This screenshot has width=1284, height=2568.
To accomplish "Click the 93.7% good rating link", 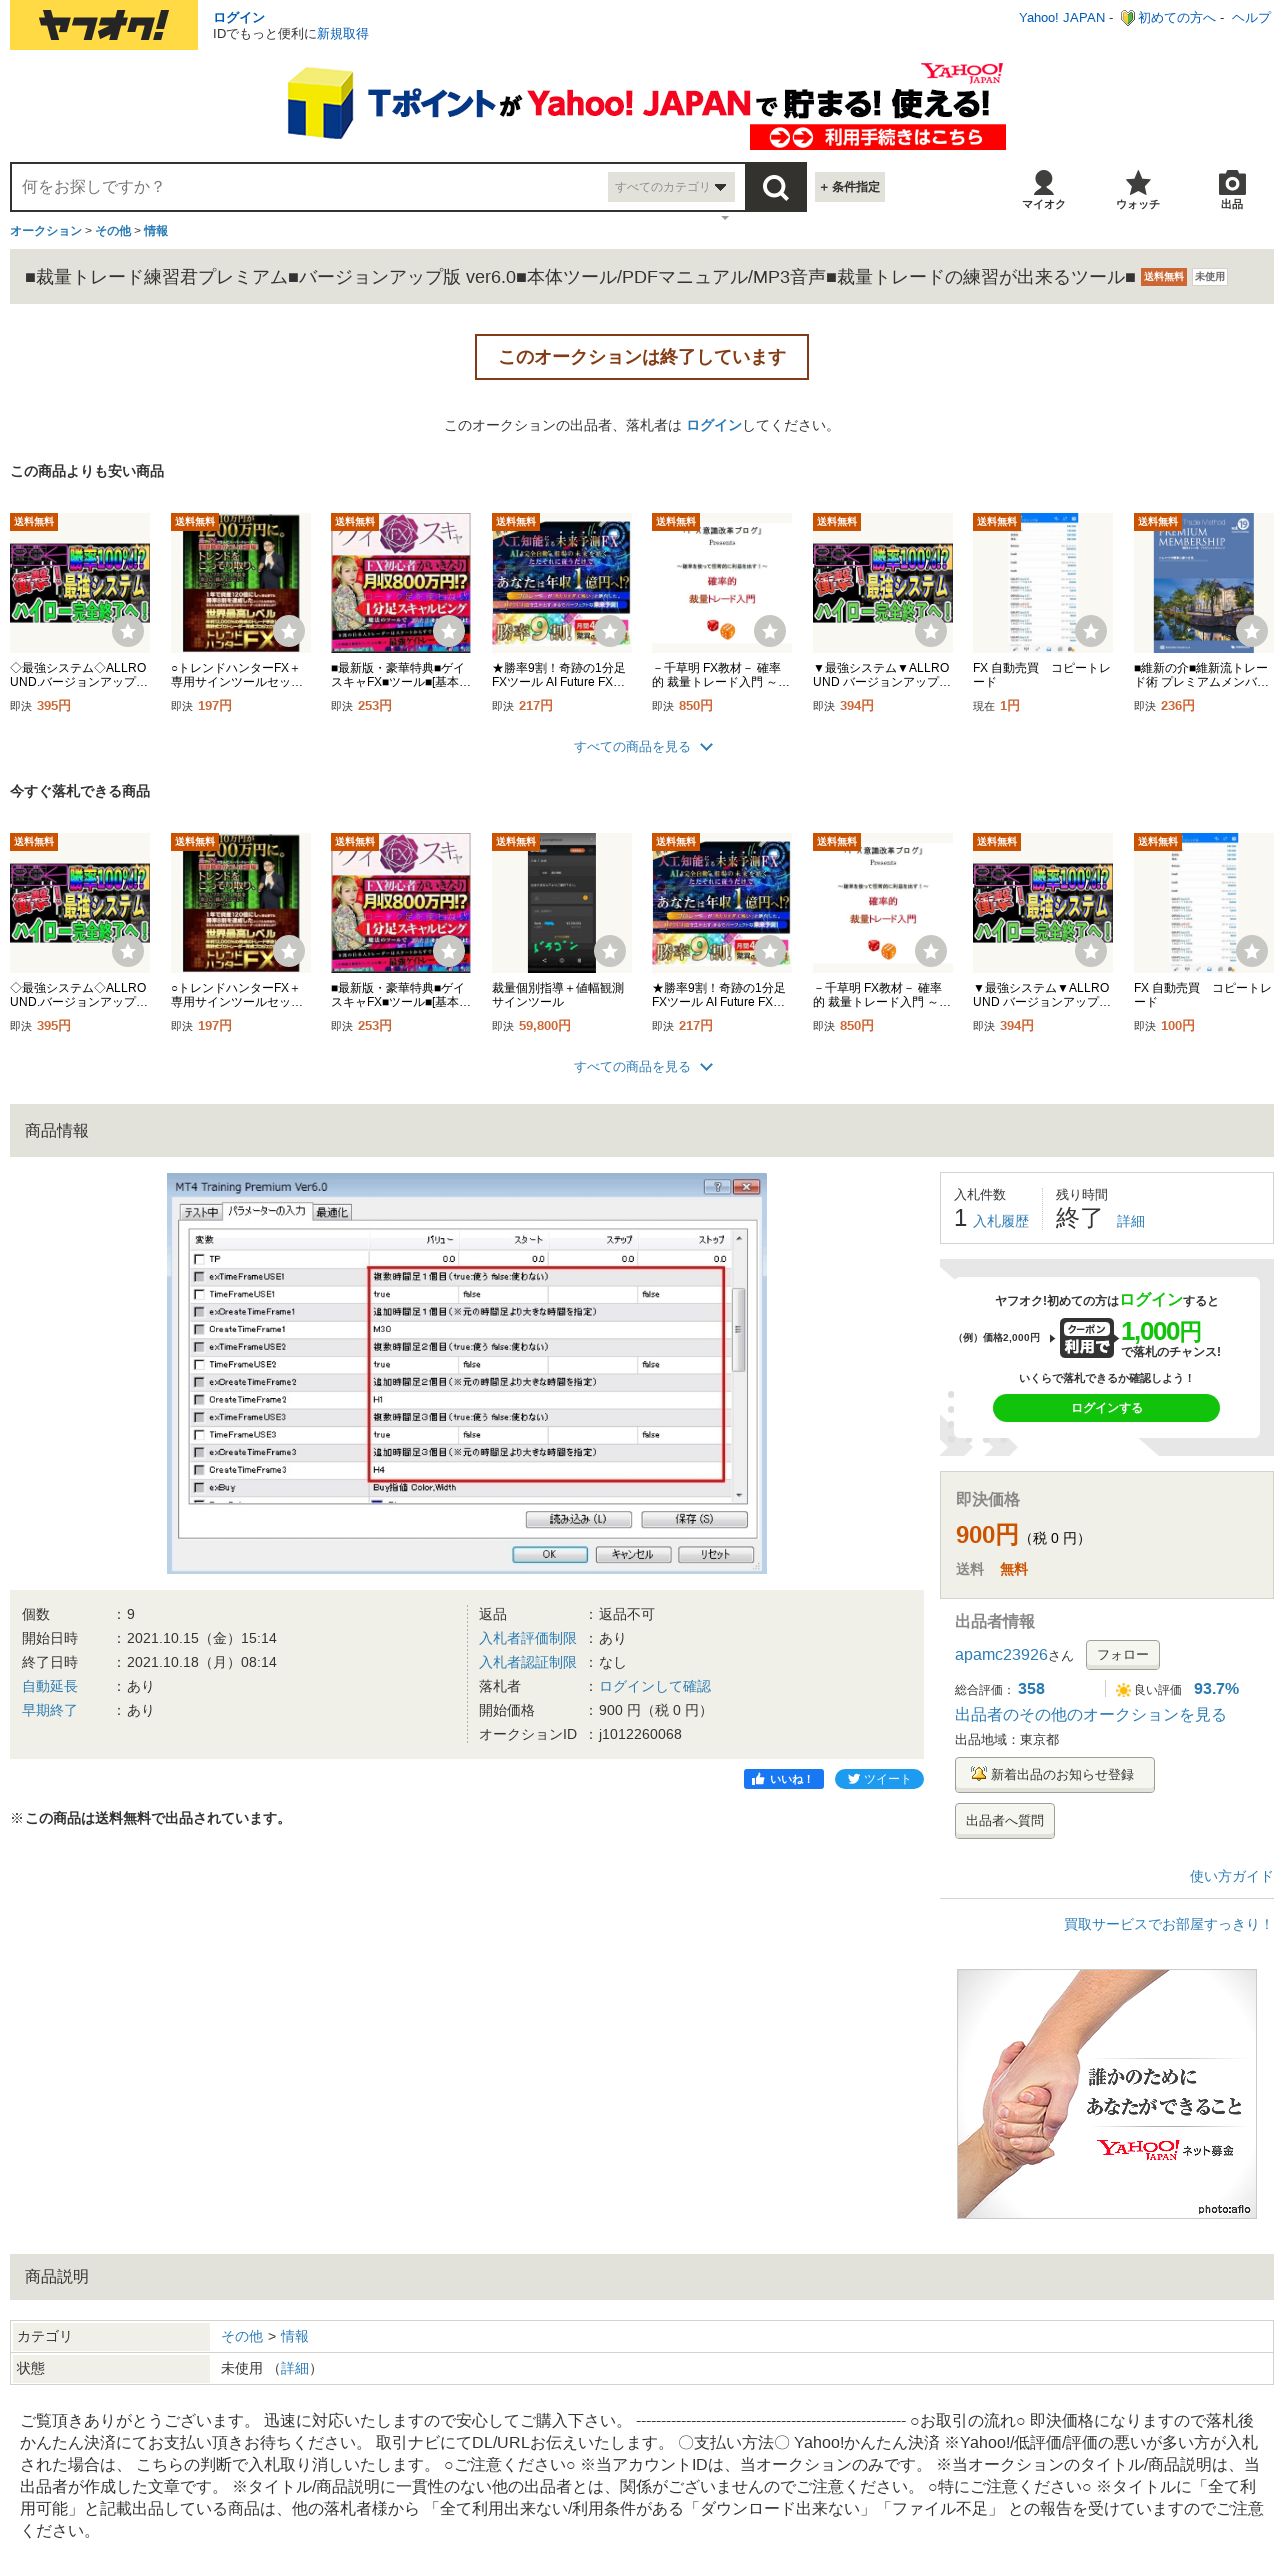I will point(1216,1689).
